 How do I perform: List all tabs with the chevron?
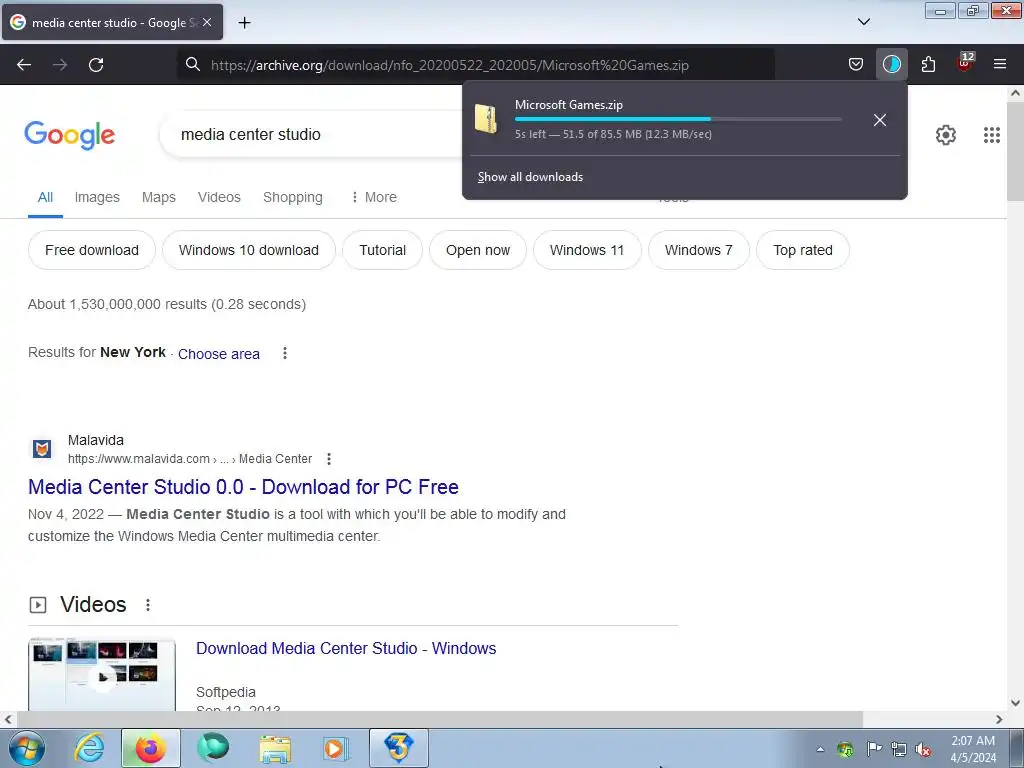pos(863,22)
